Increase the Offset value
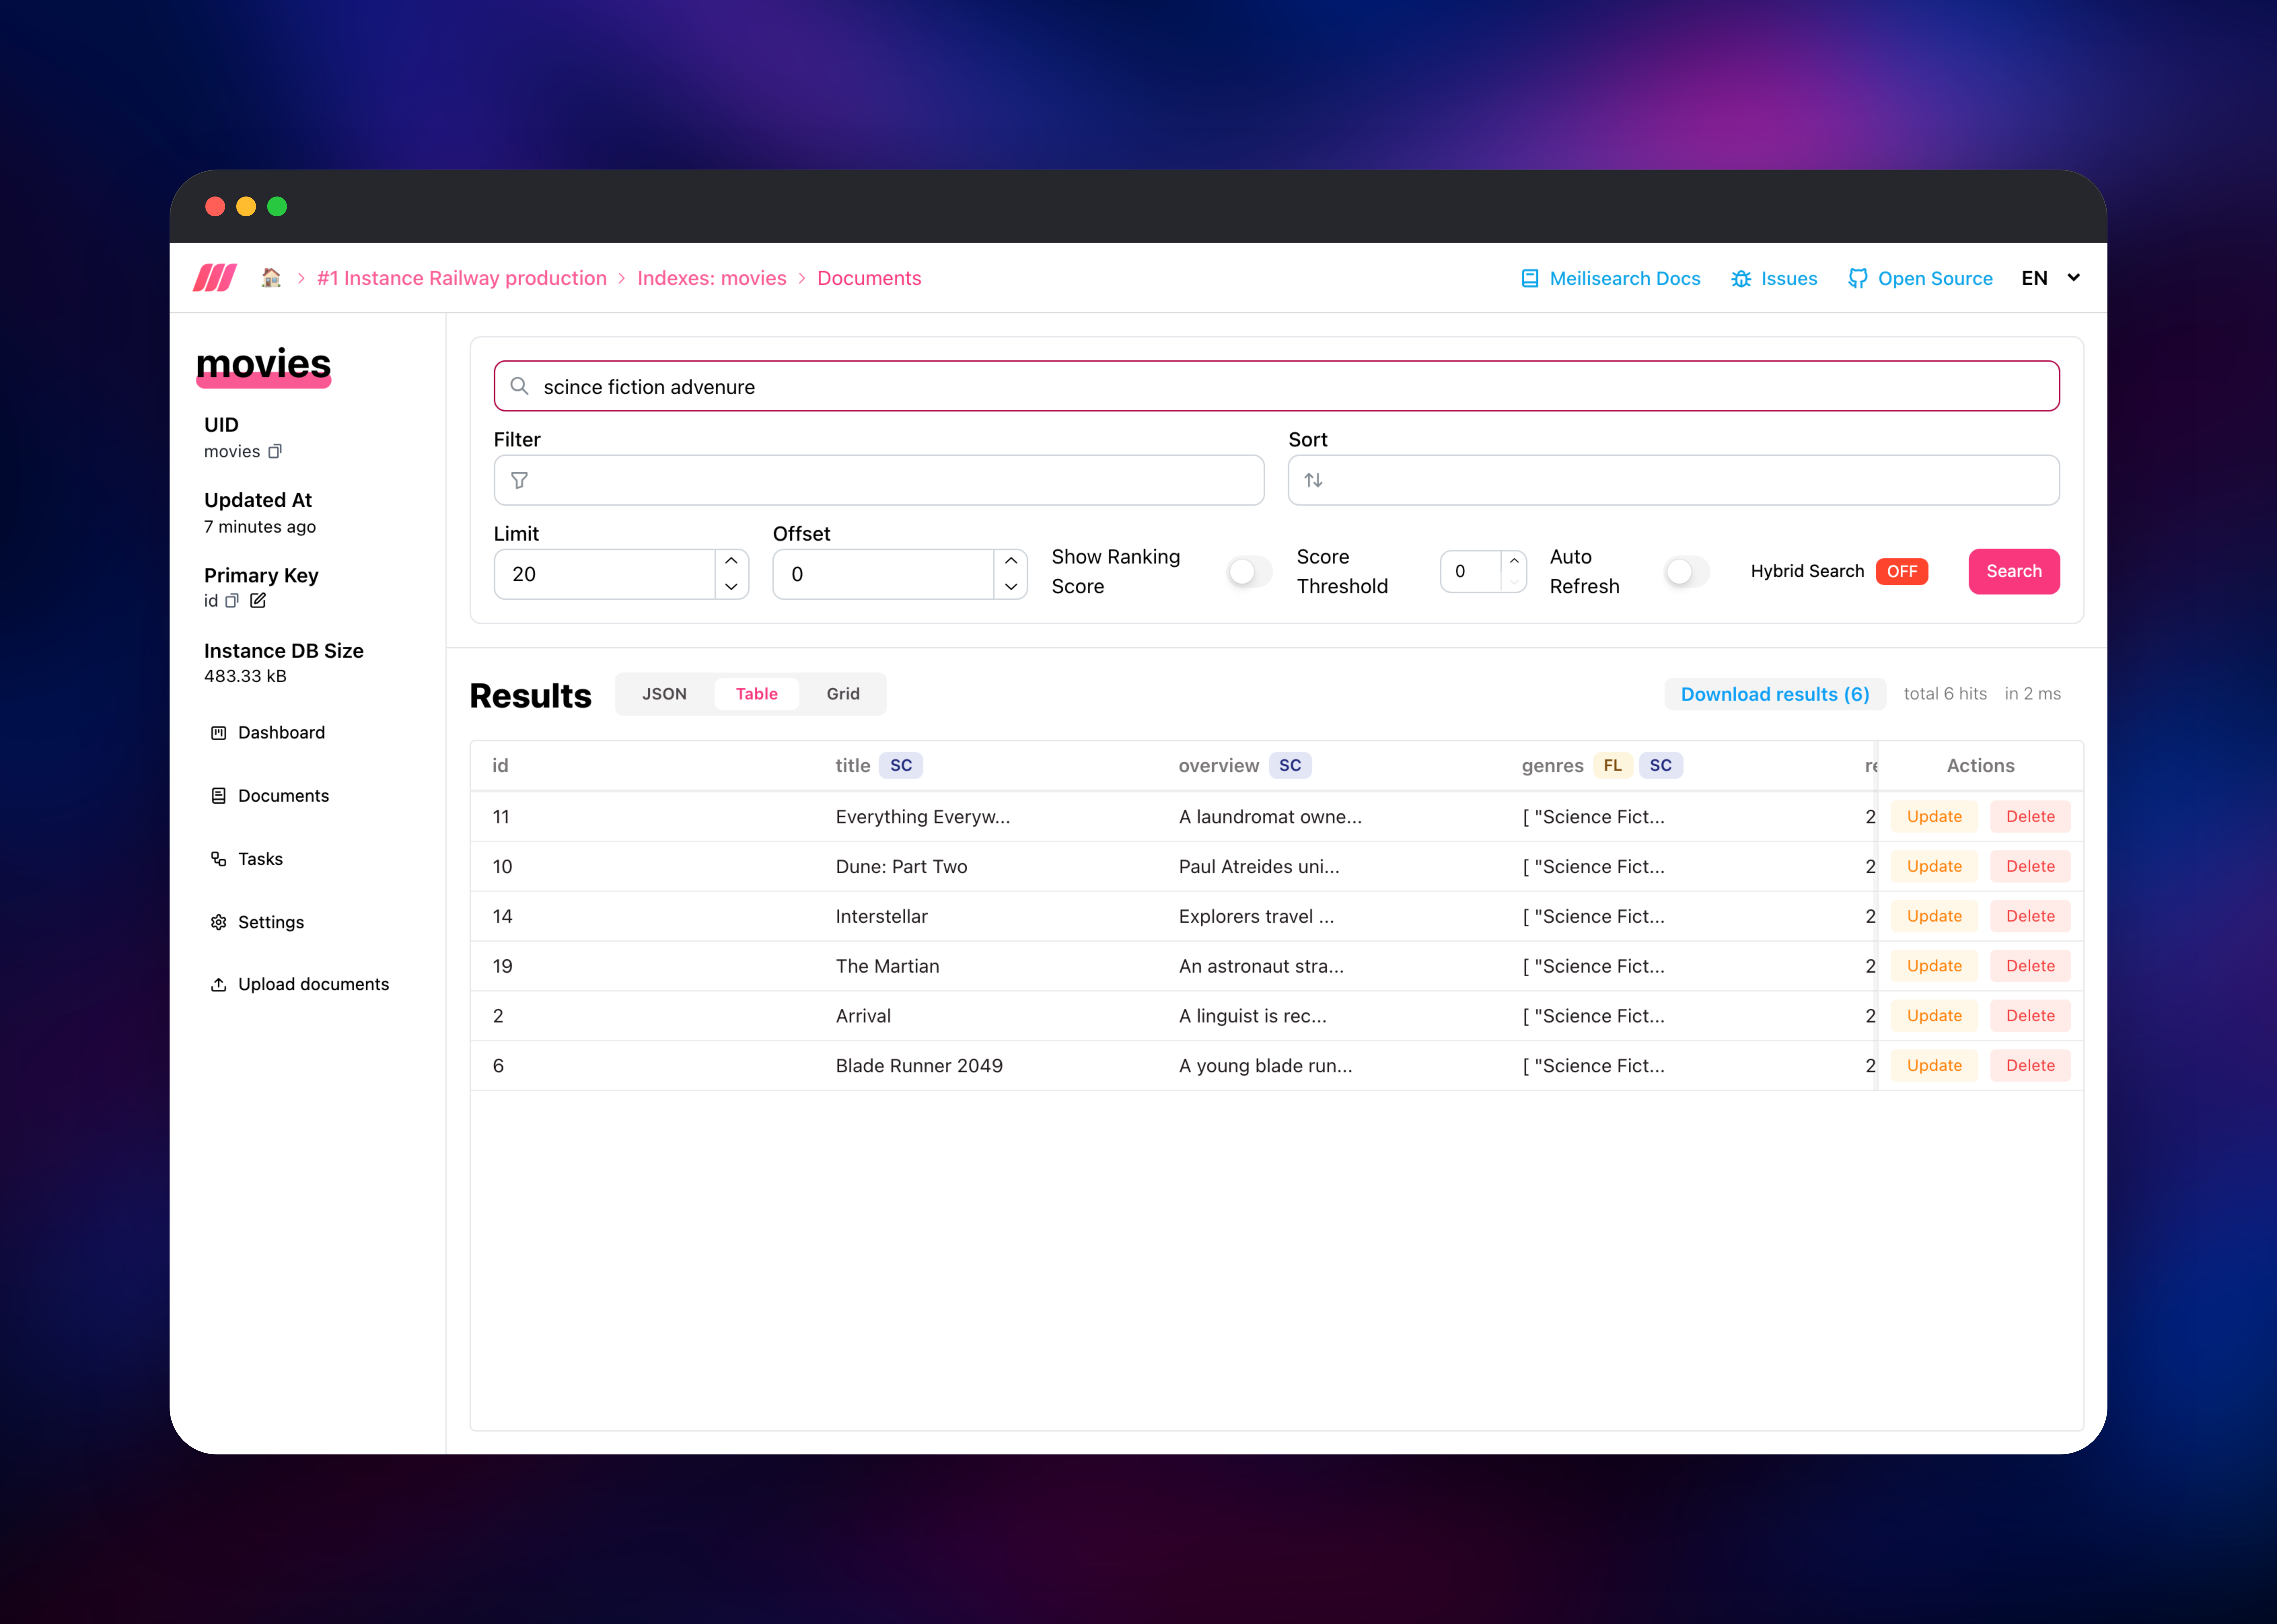Screen dimensions: 2277x1624 coord(1011,561)
